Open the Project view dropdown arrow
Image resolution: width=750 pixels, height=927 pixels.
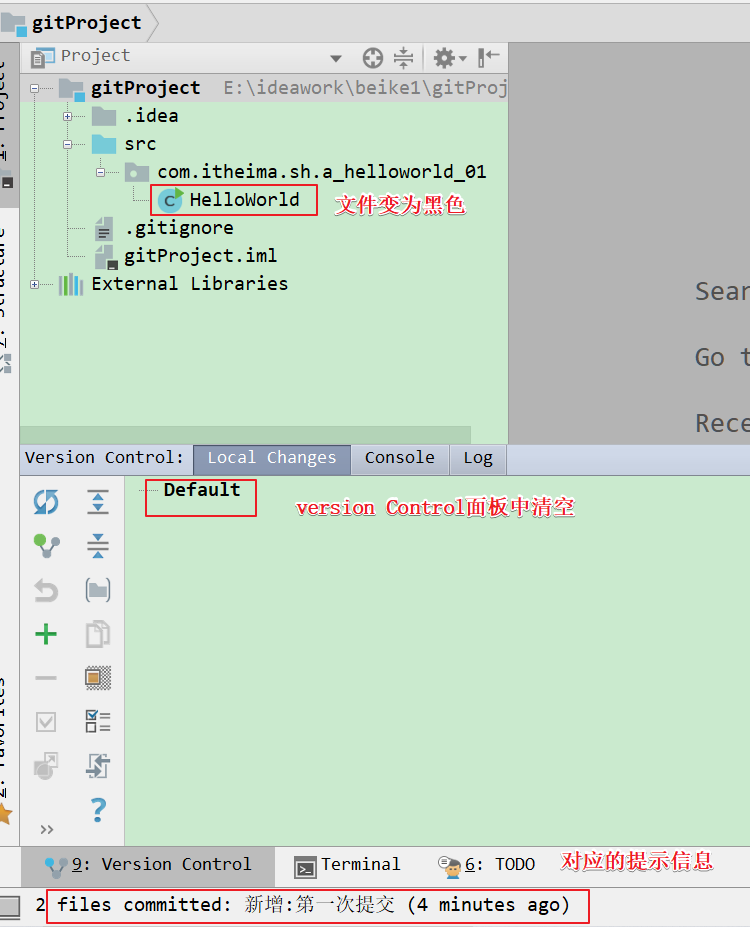coord(336,58)
